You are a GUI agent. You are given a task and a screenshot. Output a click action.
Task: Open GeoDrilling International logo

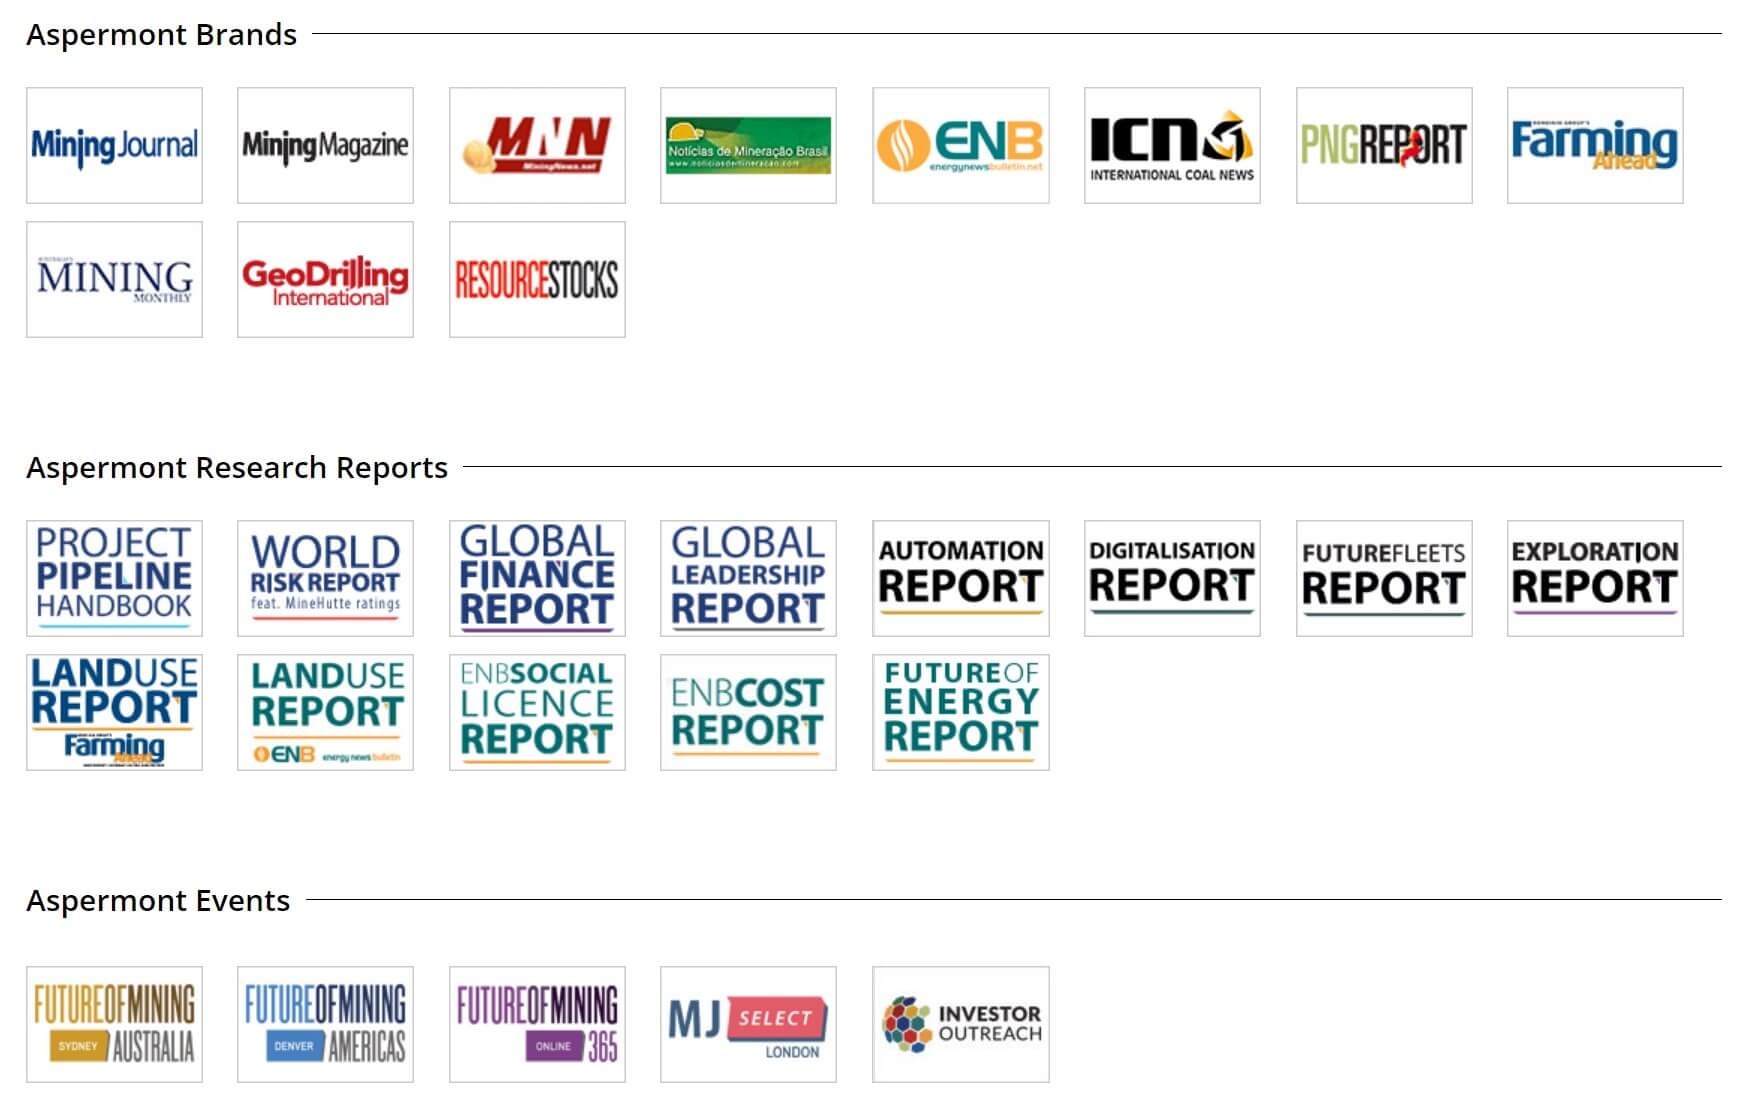coord(325,279)
